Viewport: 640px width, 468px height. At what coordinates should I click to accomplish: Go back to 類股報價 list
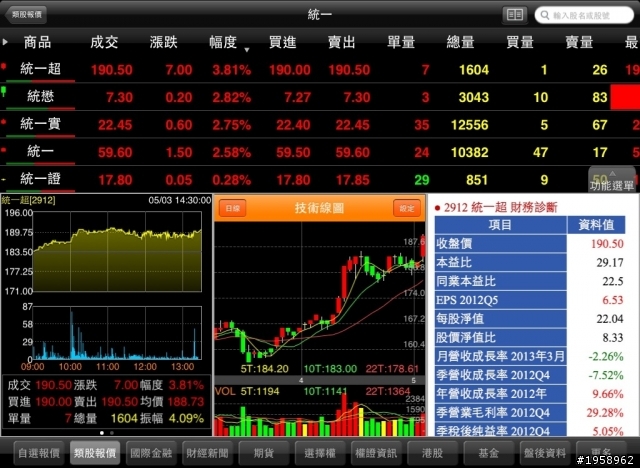pos(27,15)
